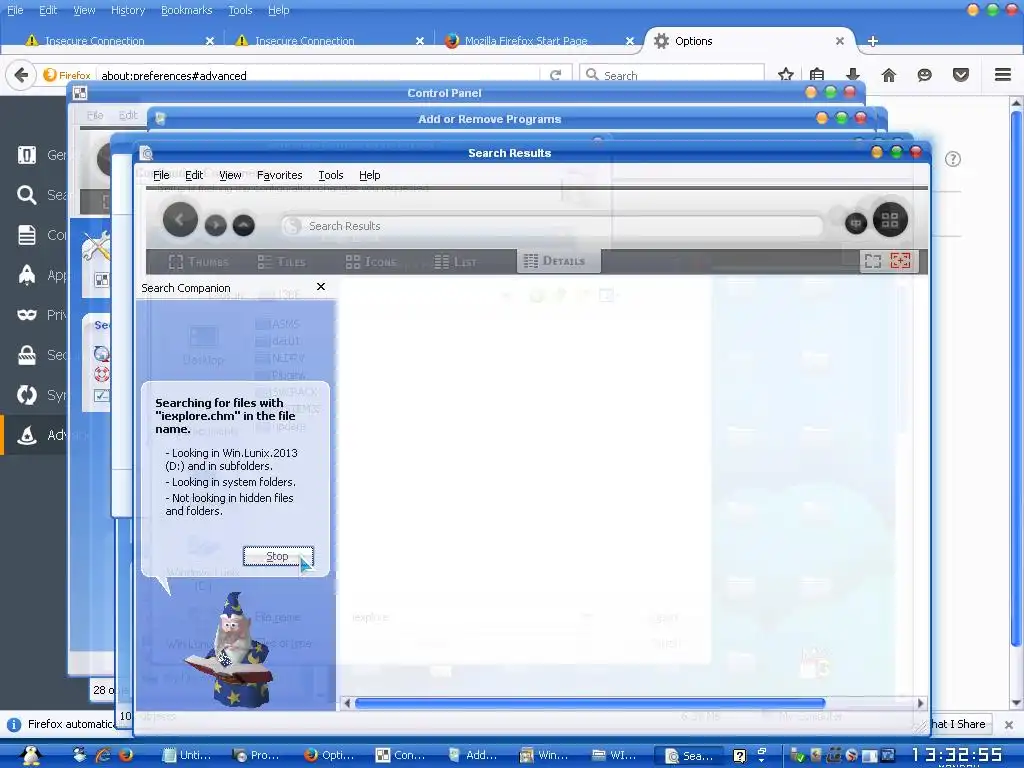
Task: Click the scroll left arrow in Search Results
Action: [347, 703]
